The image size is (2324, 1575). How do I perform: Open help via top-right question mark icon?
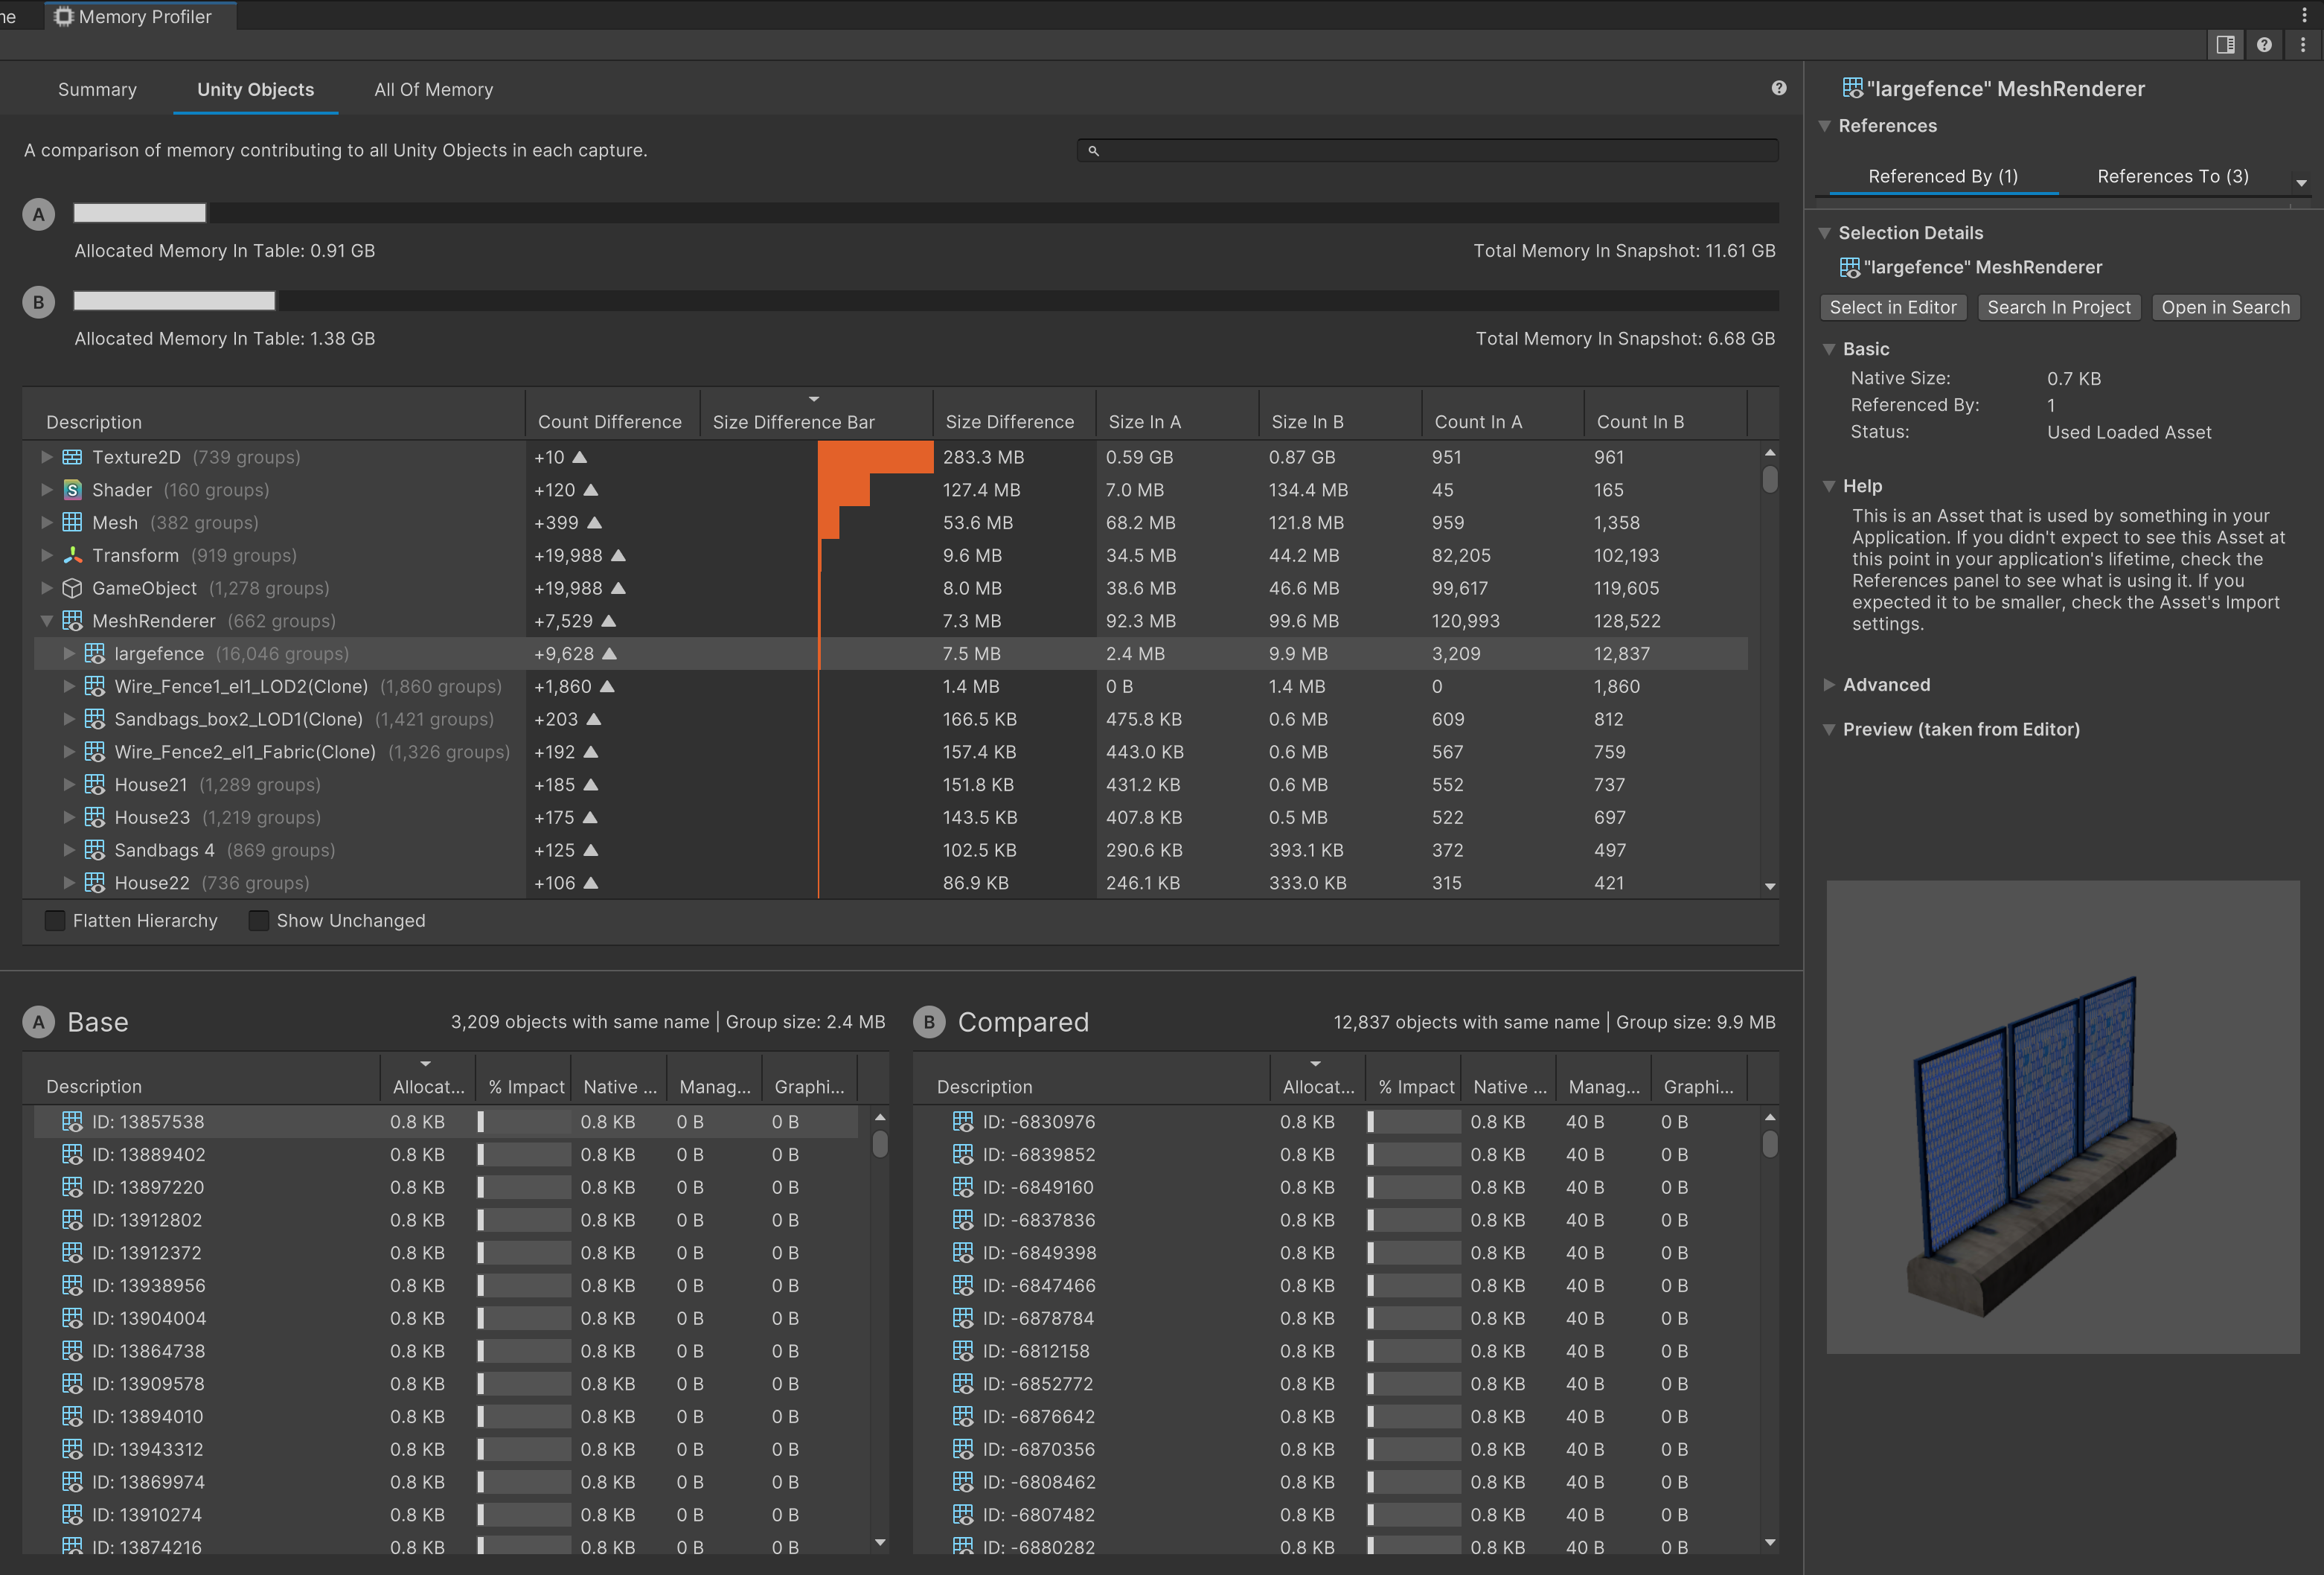2264,45
